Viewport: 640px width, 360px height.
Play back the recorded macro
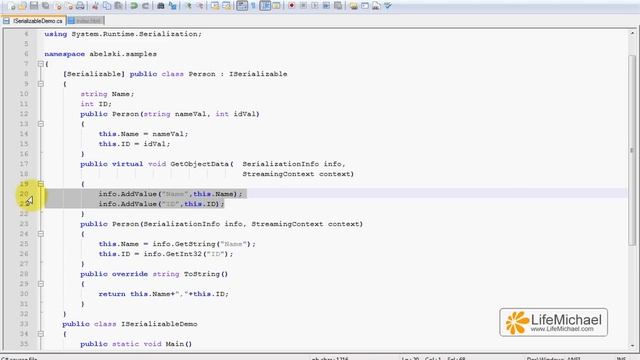(x=315, y=6)
